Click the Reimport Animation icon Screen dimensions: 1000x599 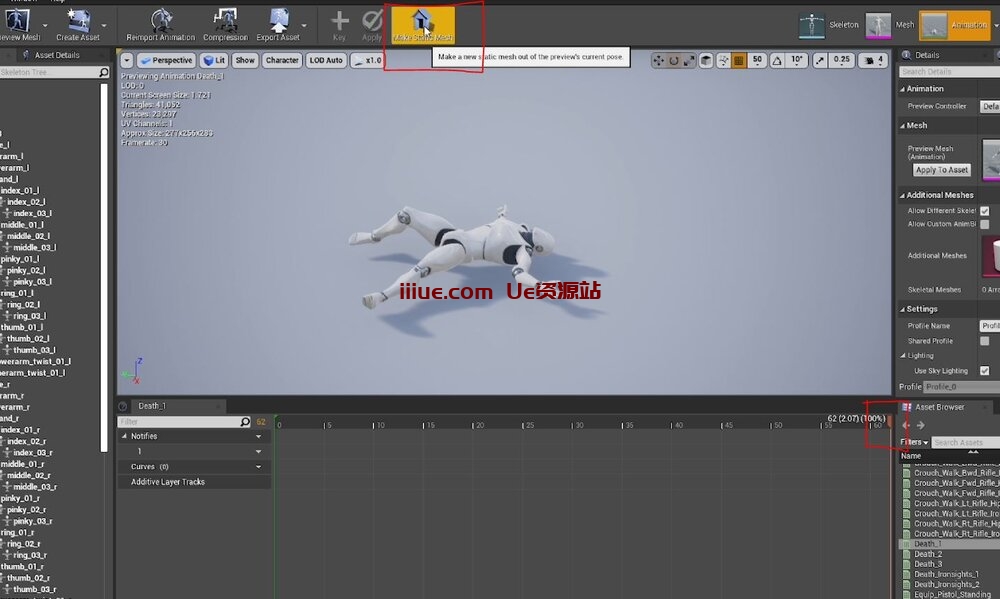click(162, 21)
